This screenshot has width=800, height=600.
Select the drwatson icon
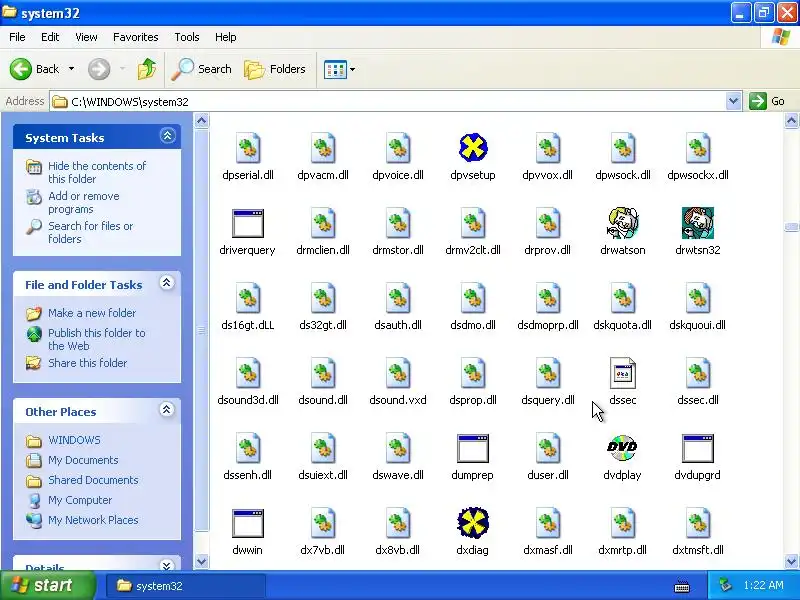pyautogui.click(x=622, y=223)
